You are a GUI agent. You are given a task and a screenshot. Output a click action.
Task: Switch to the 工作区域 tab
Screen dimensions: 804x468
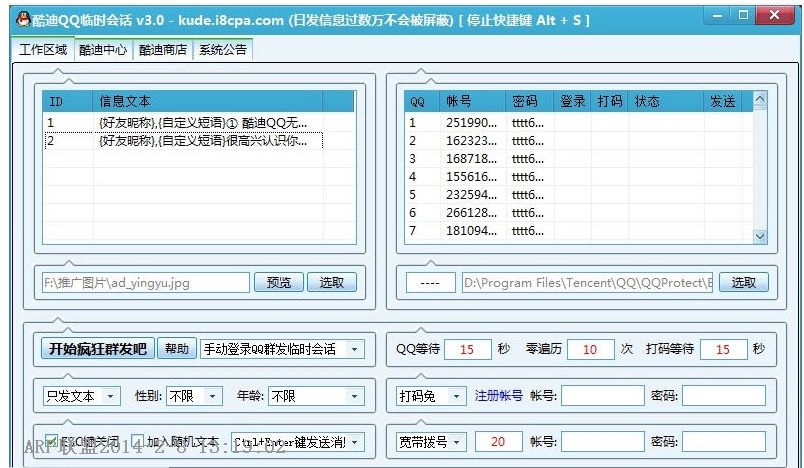pos(43,50)
